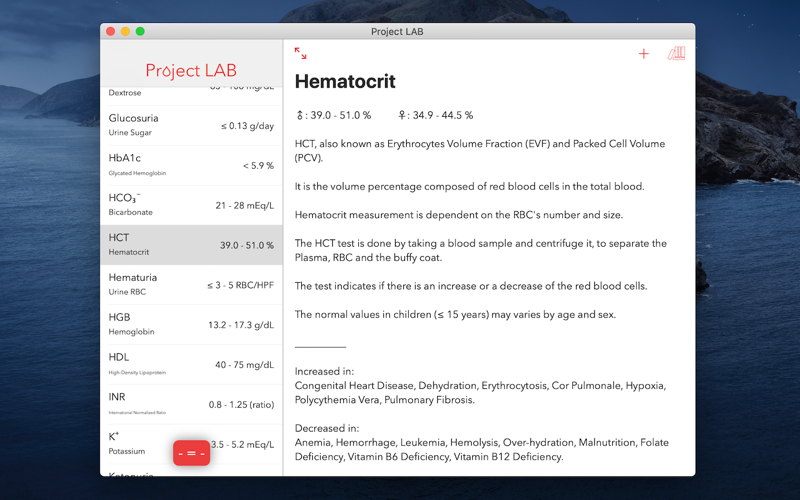
Task: Select the HbA1c list entry
Action: (191, 165)
